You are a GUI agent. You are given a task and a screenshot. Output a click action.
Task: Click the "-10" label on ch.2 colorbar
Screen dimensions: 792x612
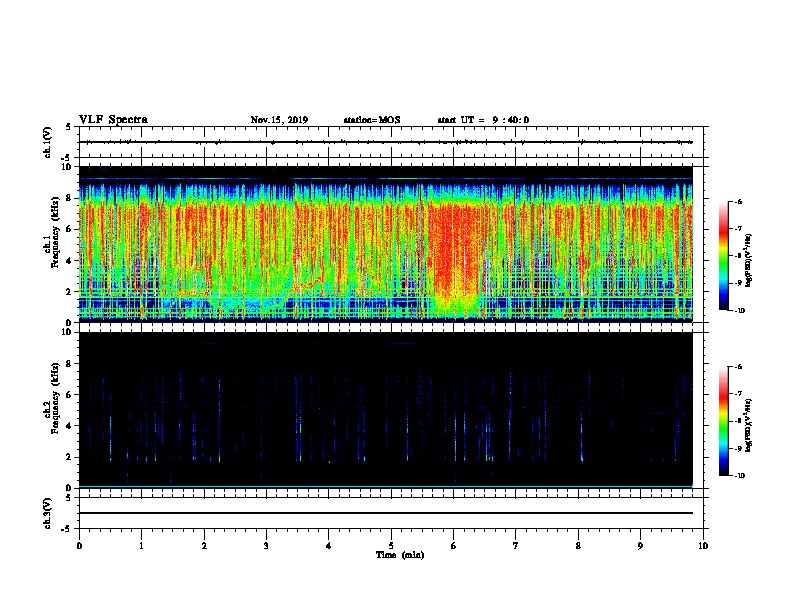pyautogui.click(x=739, y=475)
